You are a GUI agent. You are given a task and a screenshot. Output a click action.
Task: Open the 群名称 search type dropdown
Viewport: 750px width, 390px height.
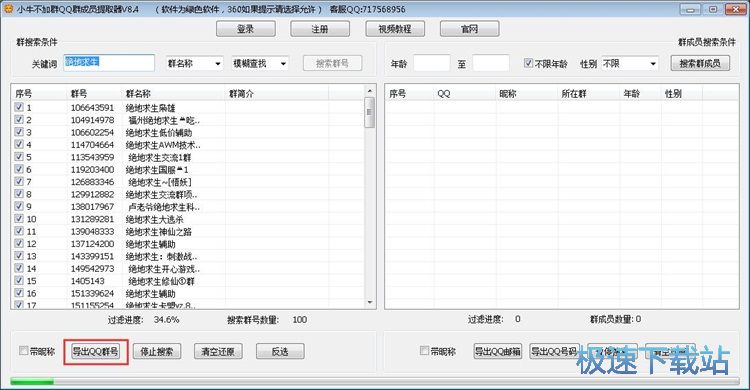(194, 63)
